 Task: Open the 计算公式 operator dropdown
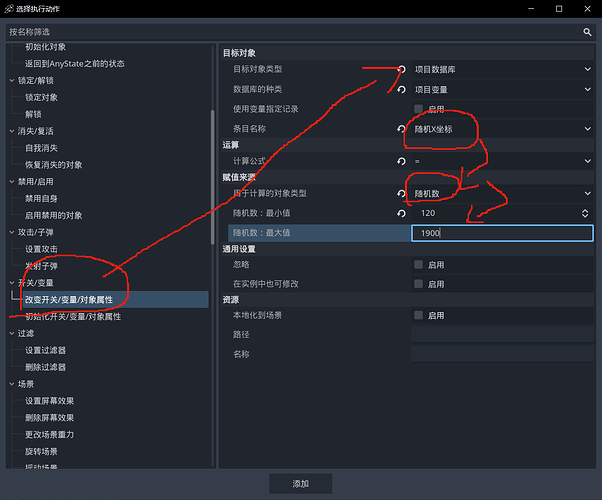[x=502, y=161]
